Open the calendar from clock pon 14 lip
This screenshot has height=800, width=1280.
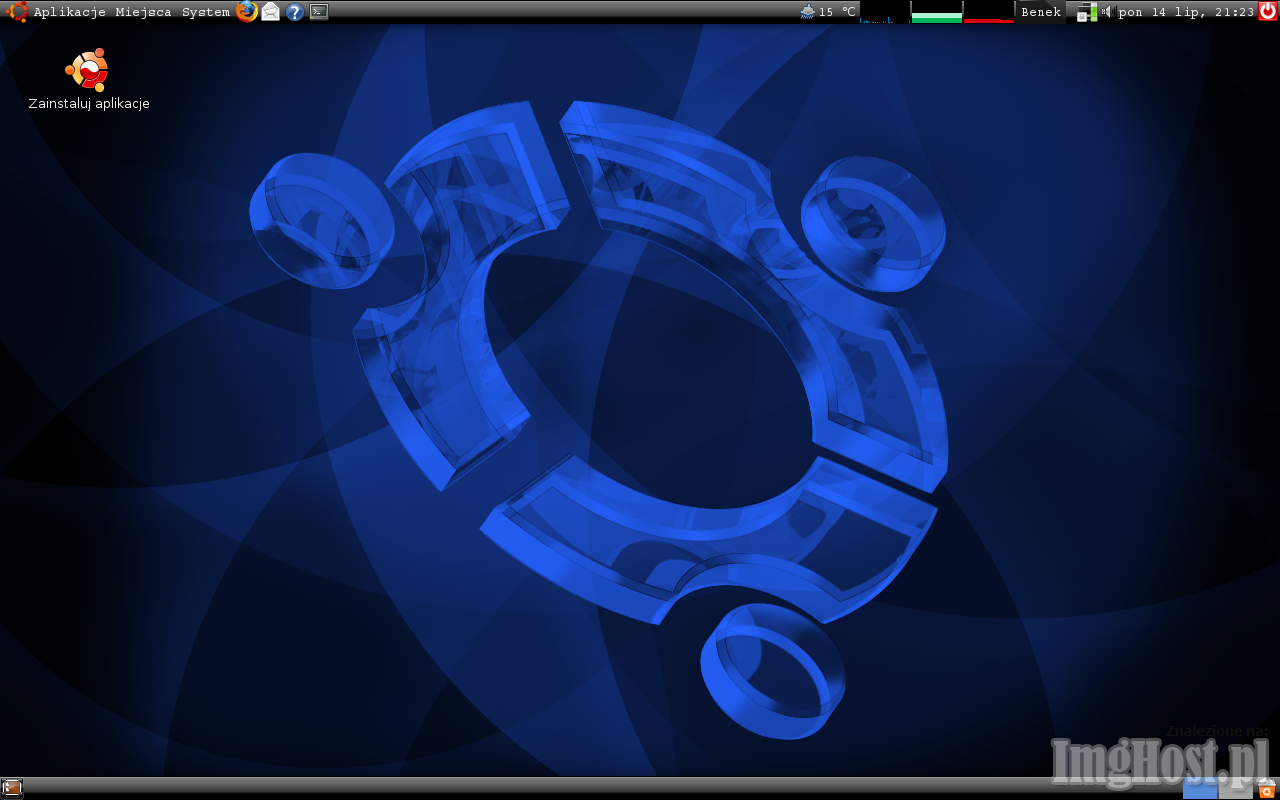[1187, 12]
